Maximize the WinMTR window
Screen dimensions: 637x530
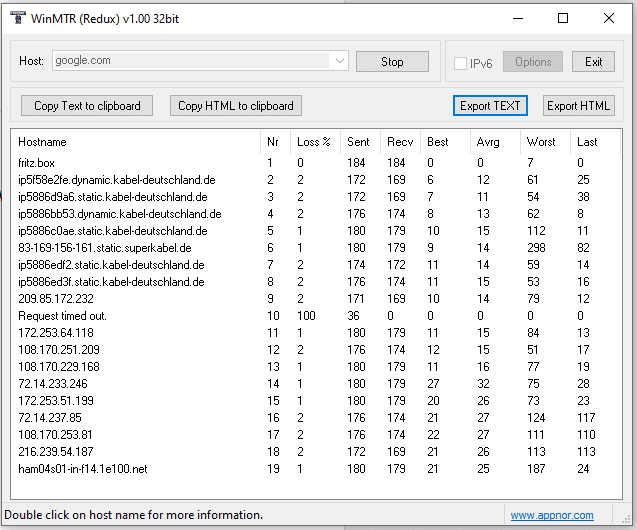pyautogui.click(x=563, y=19)
